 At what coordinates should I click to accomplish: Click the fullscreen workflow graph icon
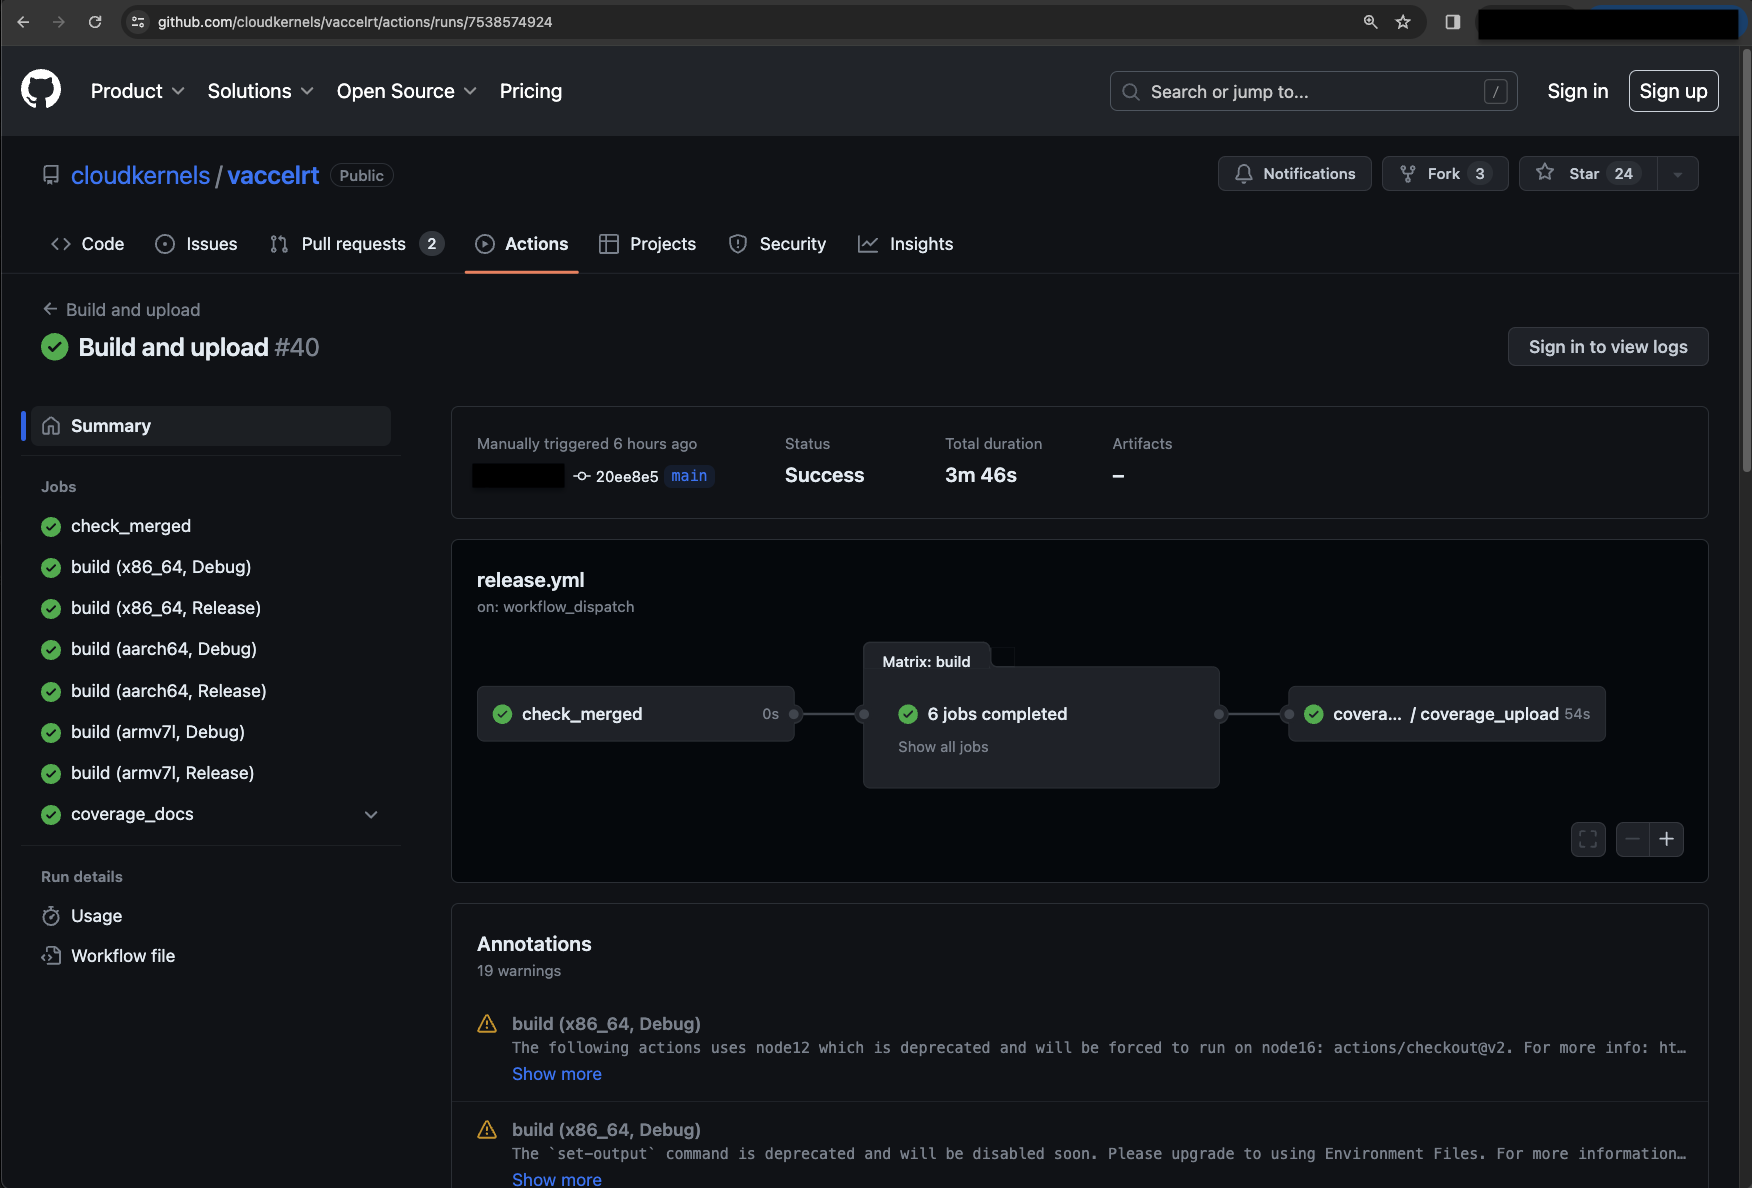(1588, 839)
